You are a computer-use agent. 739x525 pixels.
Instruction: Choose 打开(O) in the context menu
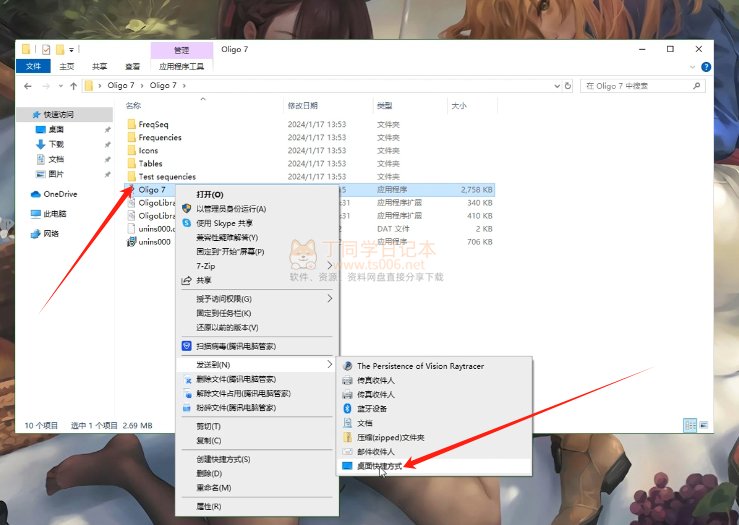coord(257,194)
